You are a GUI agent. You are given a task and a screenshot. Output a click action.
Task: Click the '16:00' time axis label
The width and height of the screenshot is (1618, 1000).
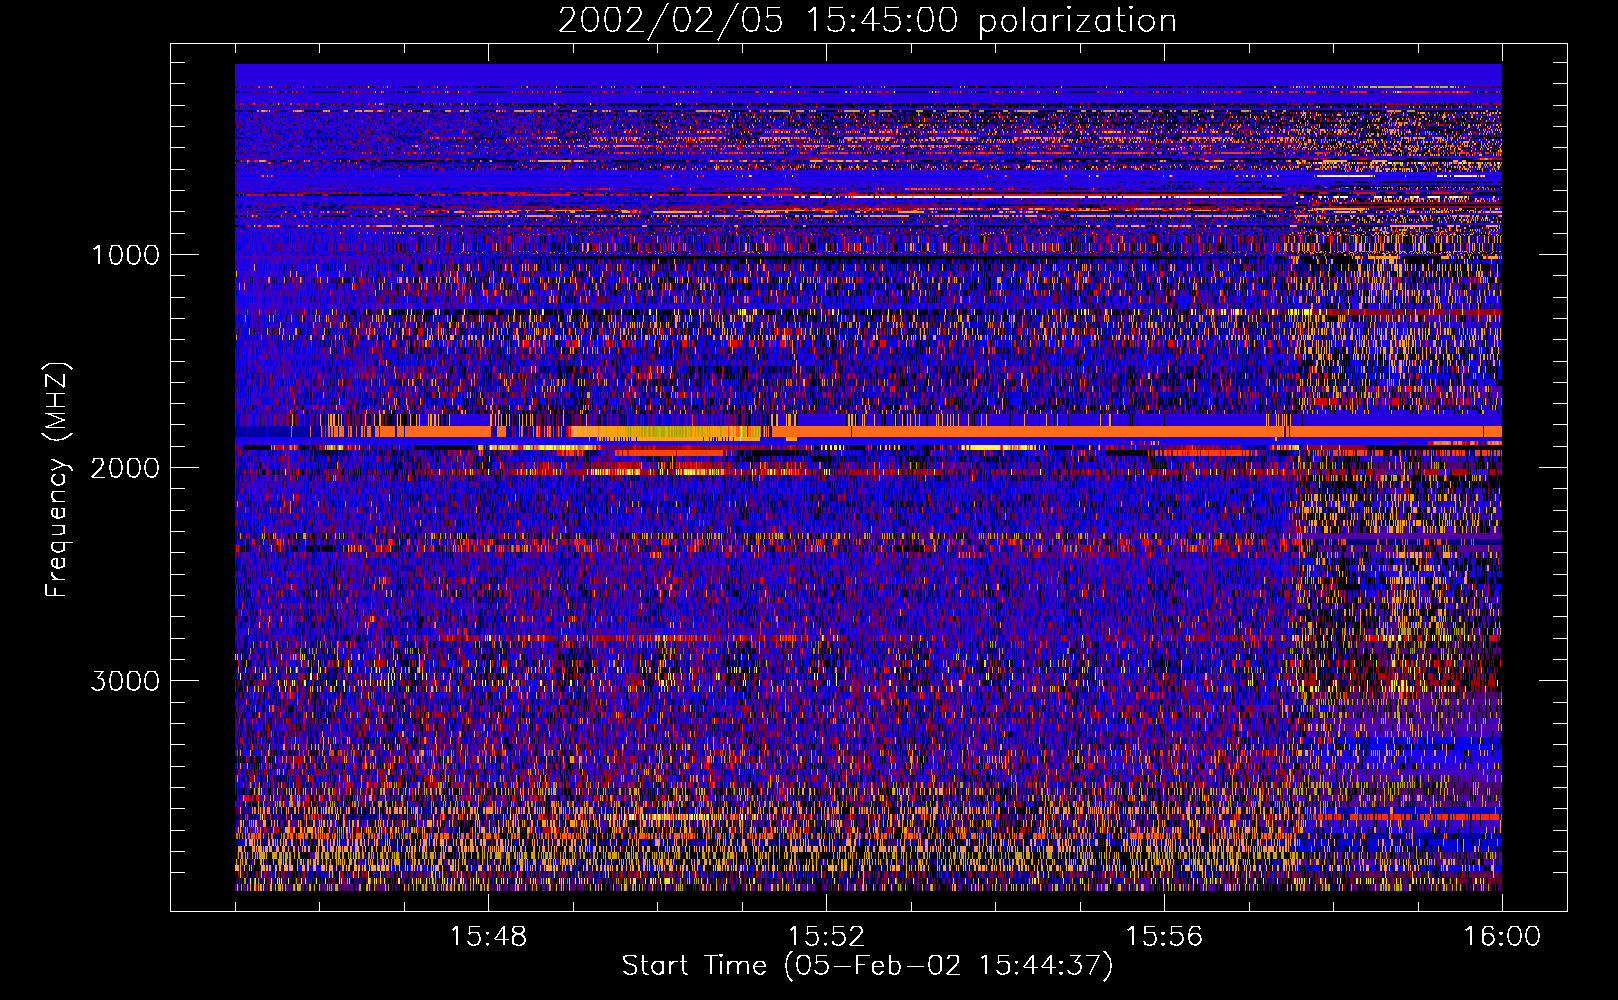click(1502, 937)
